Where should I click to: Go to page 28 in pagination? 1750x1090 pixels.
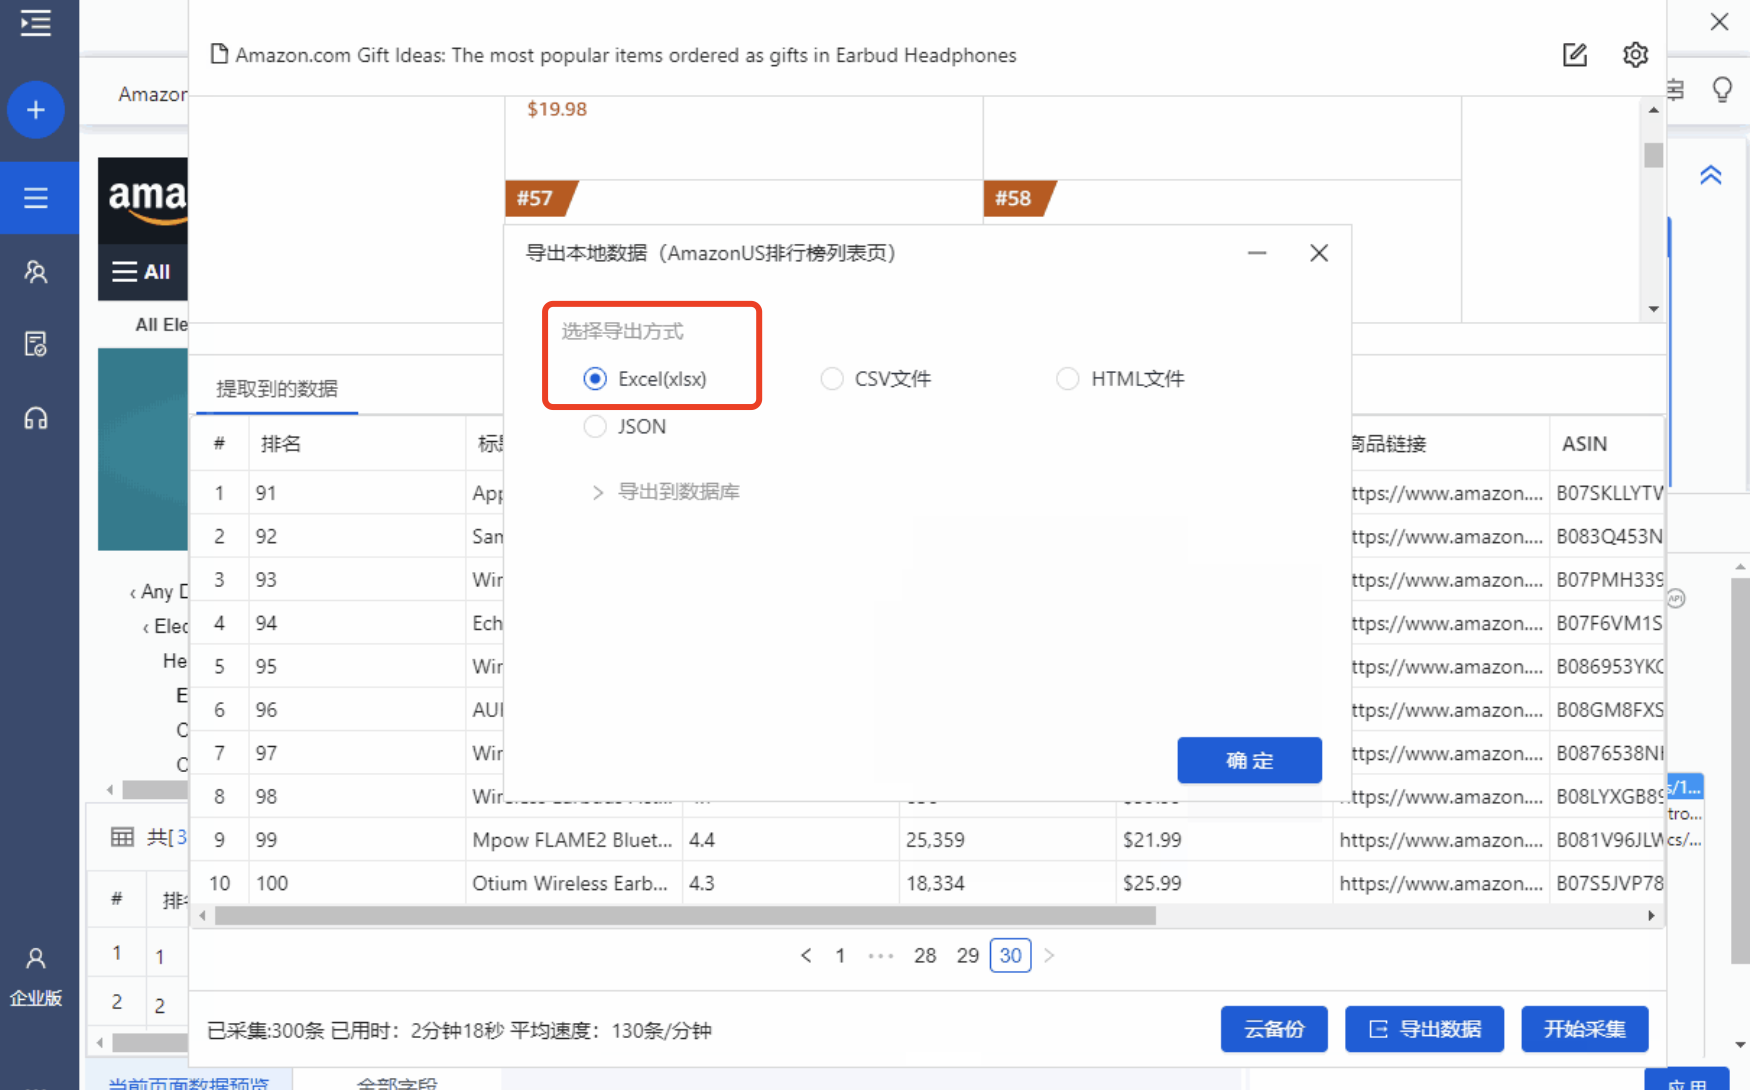[925, 956]
